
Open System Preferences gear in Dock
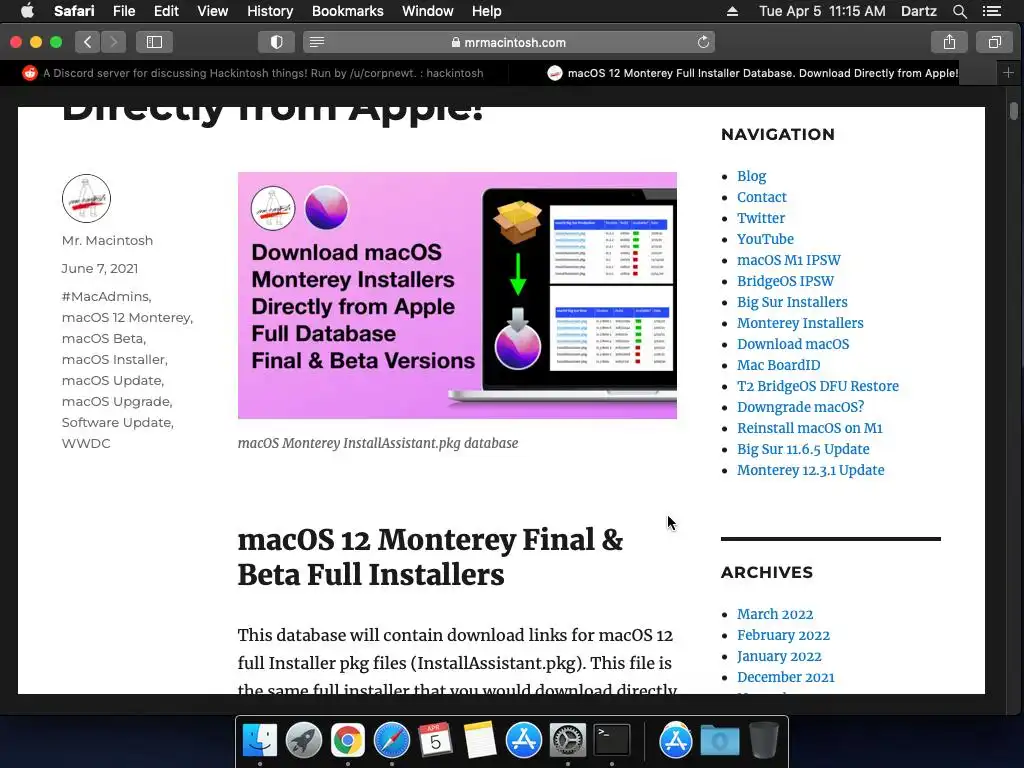pyautogui.click(x=568, y=740)
